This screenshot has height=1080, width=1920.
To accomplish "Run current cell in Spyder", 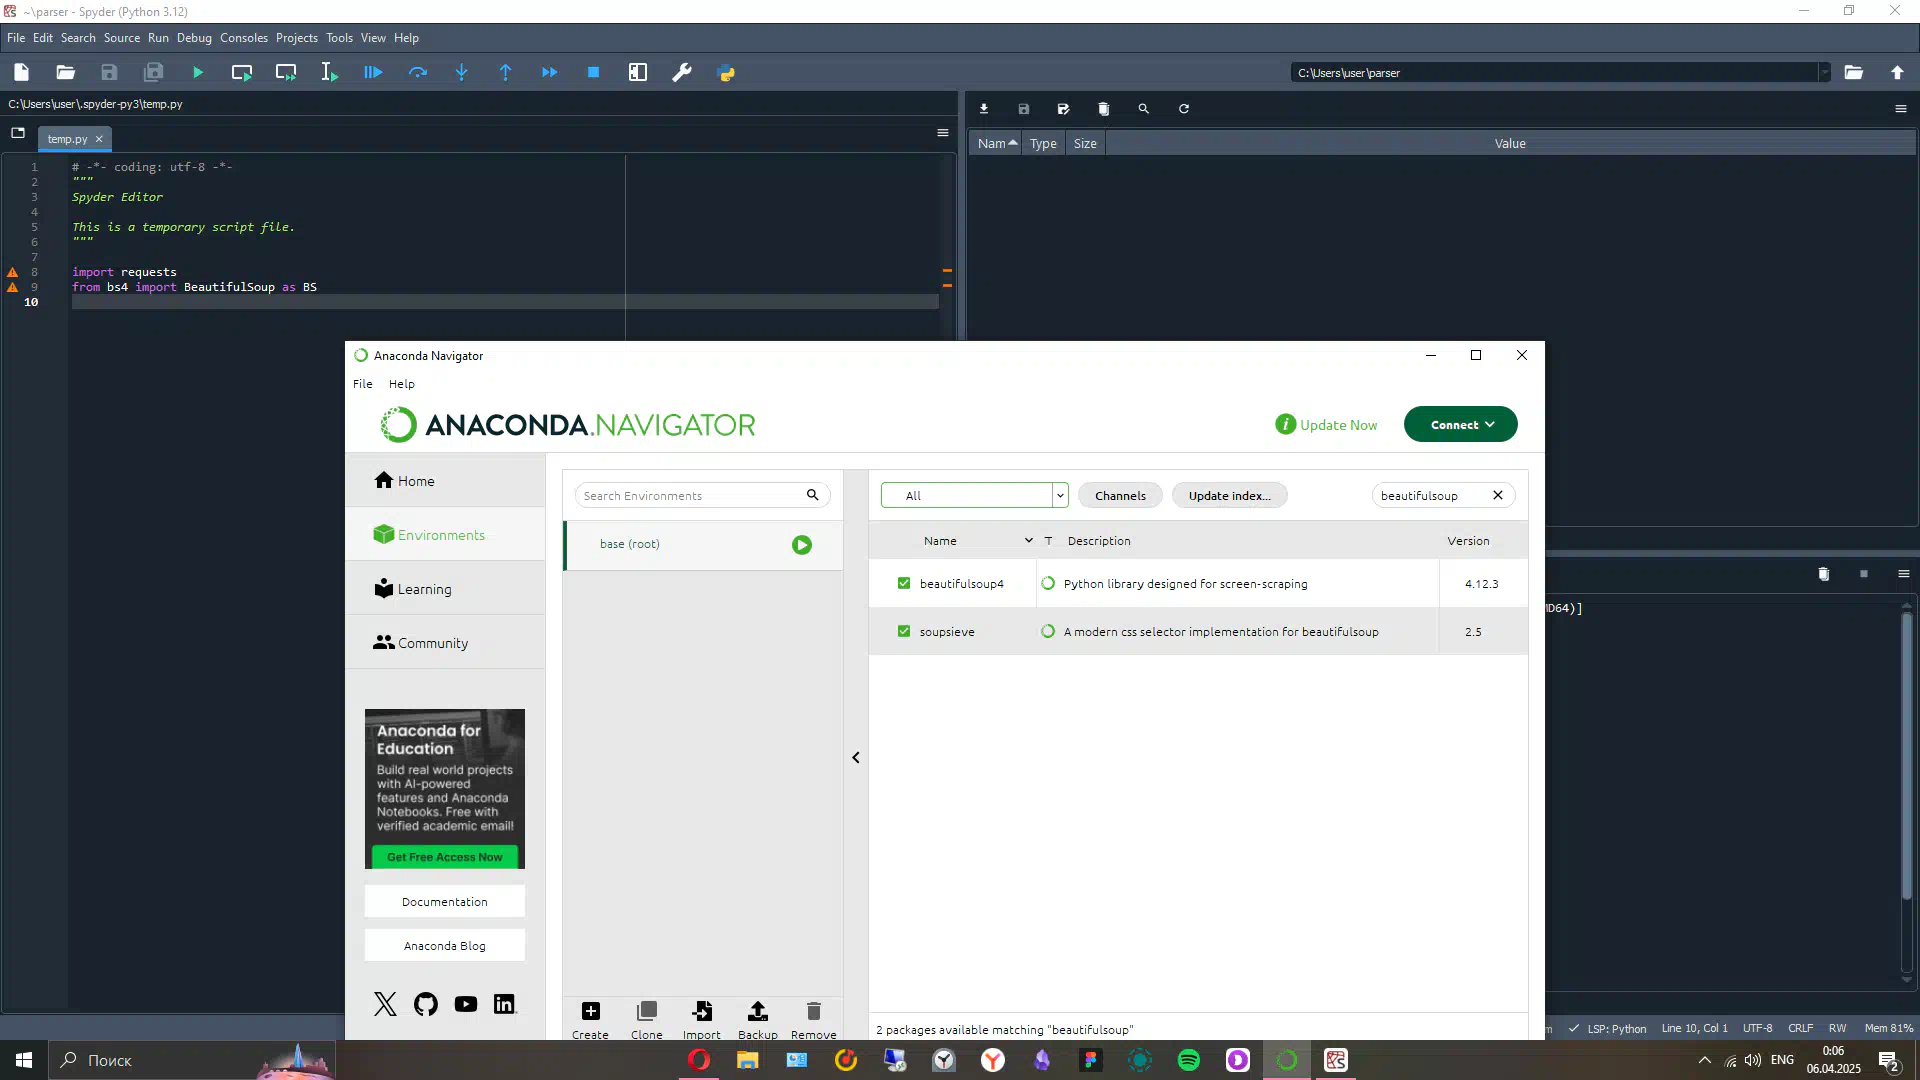I will [242, 72].
